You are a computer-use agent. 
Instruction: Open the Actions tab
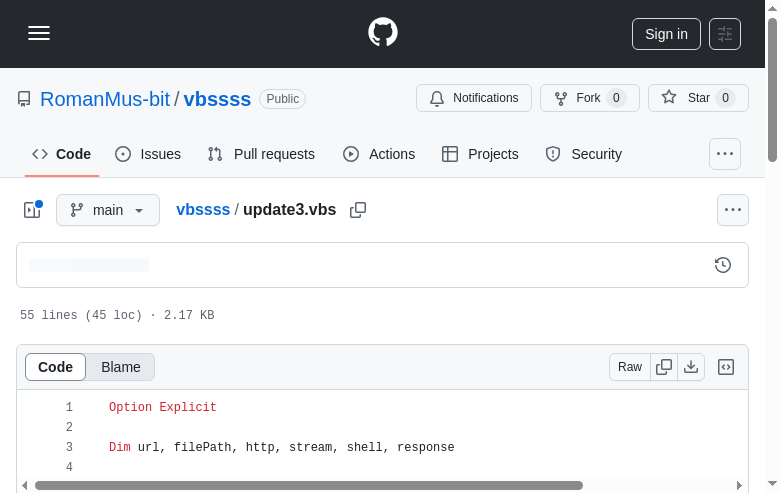[379, 154]
